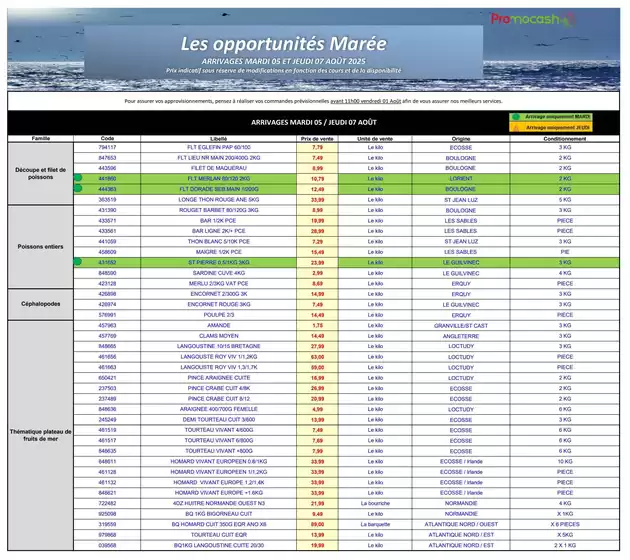Screen dimensions: 630x560
Task: Click price 63,00 in LANGOUSTE ROY VIV 1/1,2KG row
Action: pos(317,357)
